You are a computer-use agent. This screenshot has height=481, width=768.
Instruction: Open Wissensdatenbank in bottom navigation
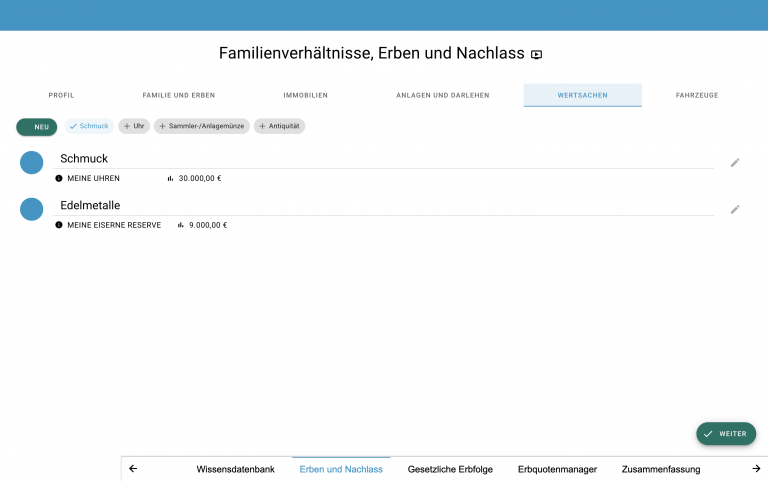point(236,469)
